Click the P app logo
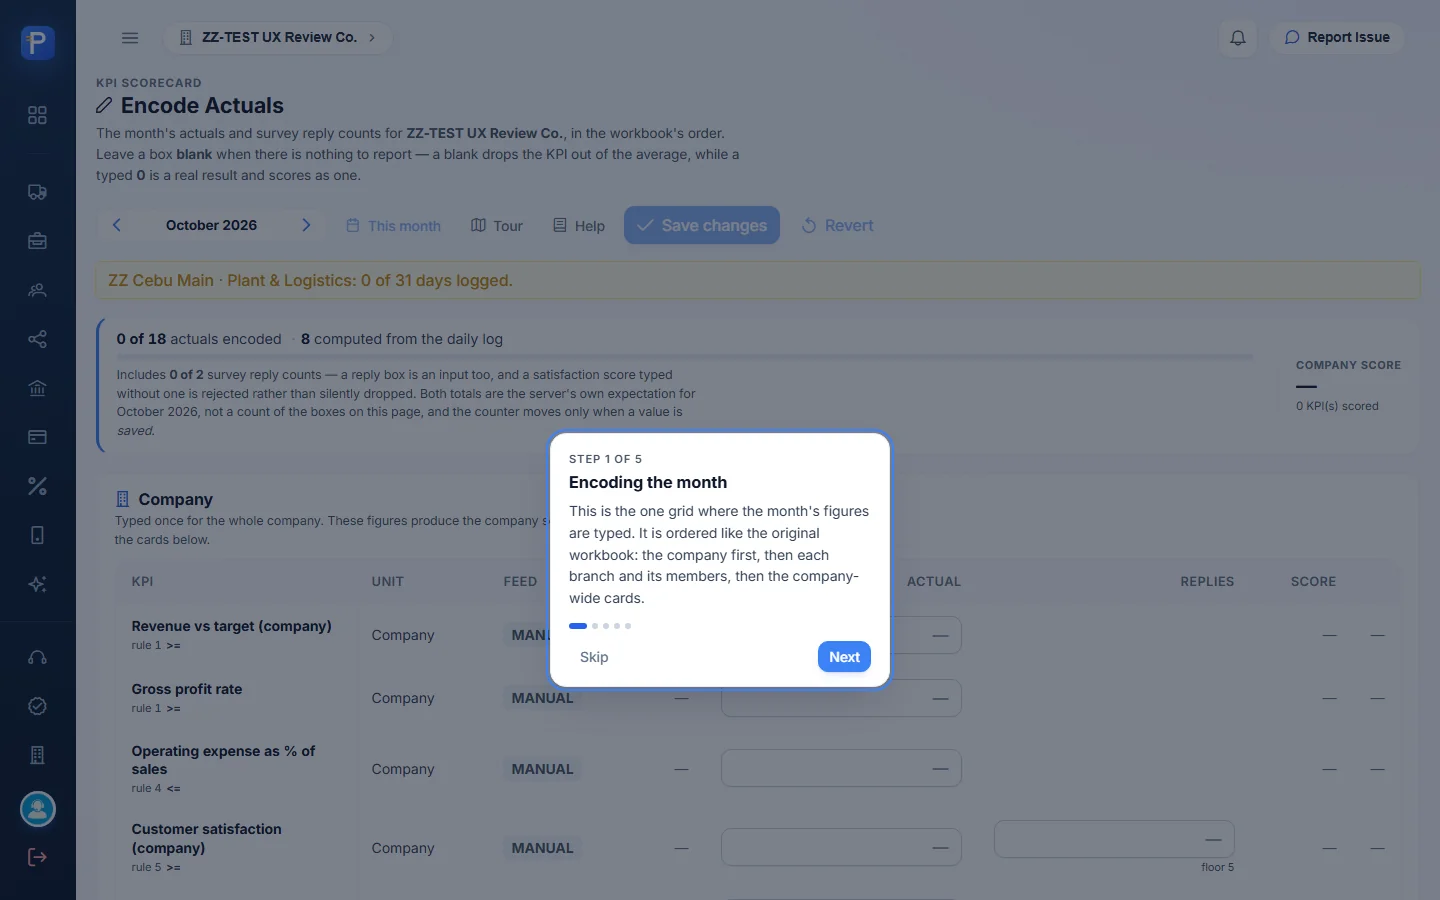1440x900 pixels. click(37, 43)
